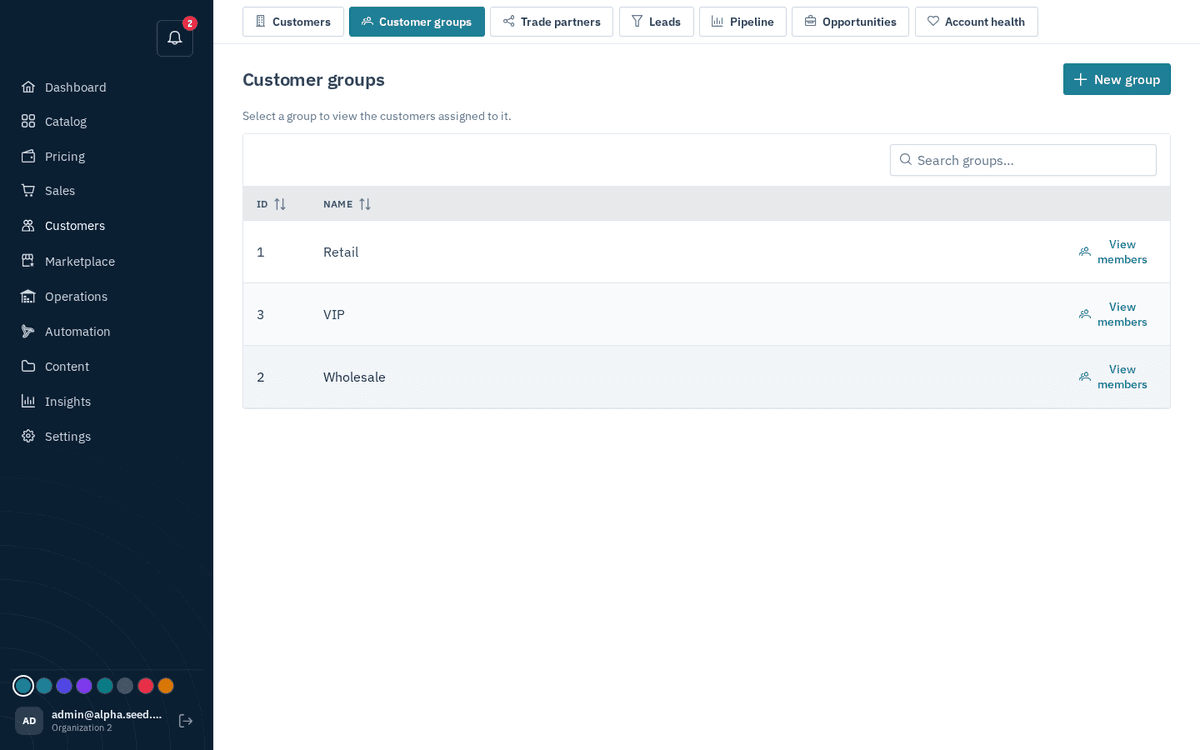The height and width of the screenshot is (750, 1200).
Task: Open the notifications bell
Action: 175,38
